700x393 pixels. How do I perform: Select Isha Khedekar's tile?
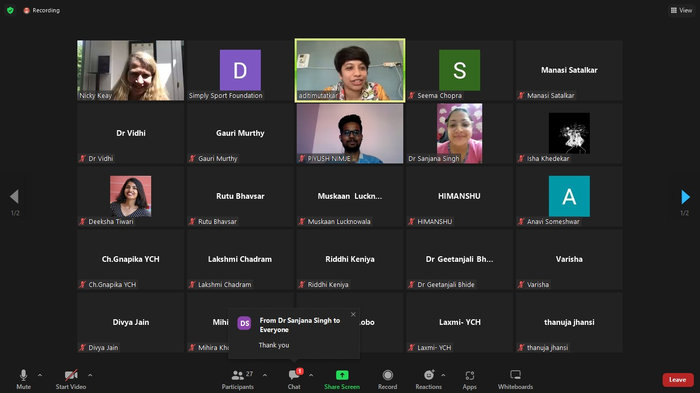coord(569,133)
